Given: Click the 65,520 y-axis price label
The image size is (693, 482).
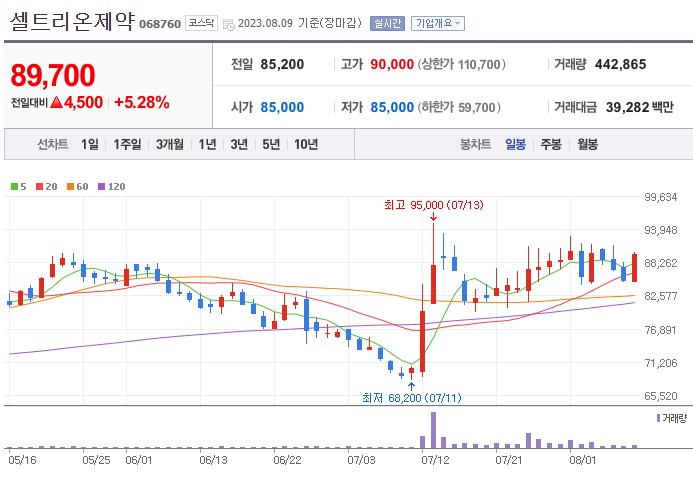Looking at the screenshot, I should (661, 396).
